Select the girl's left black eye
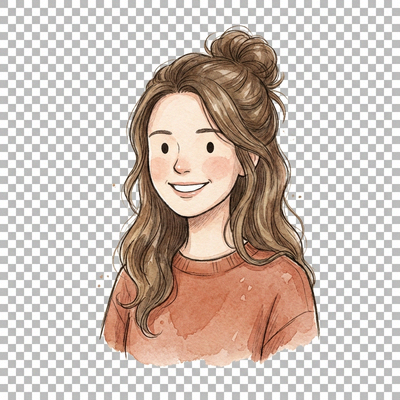This screenshot has width=400, height=400. pos(165,148)
